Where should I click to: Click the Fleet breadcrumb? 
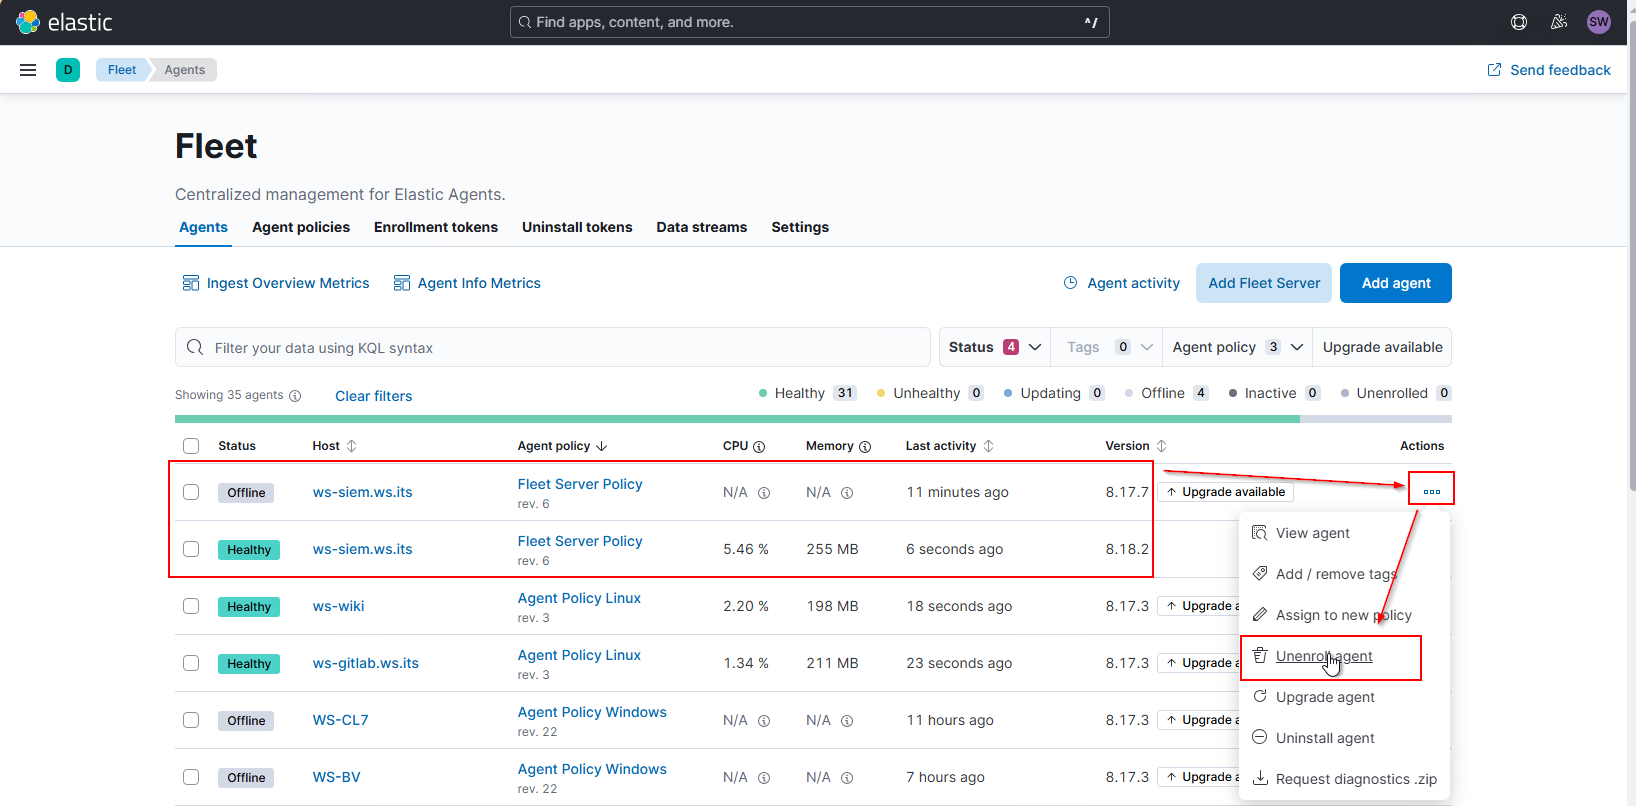[x=122, y=70]
